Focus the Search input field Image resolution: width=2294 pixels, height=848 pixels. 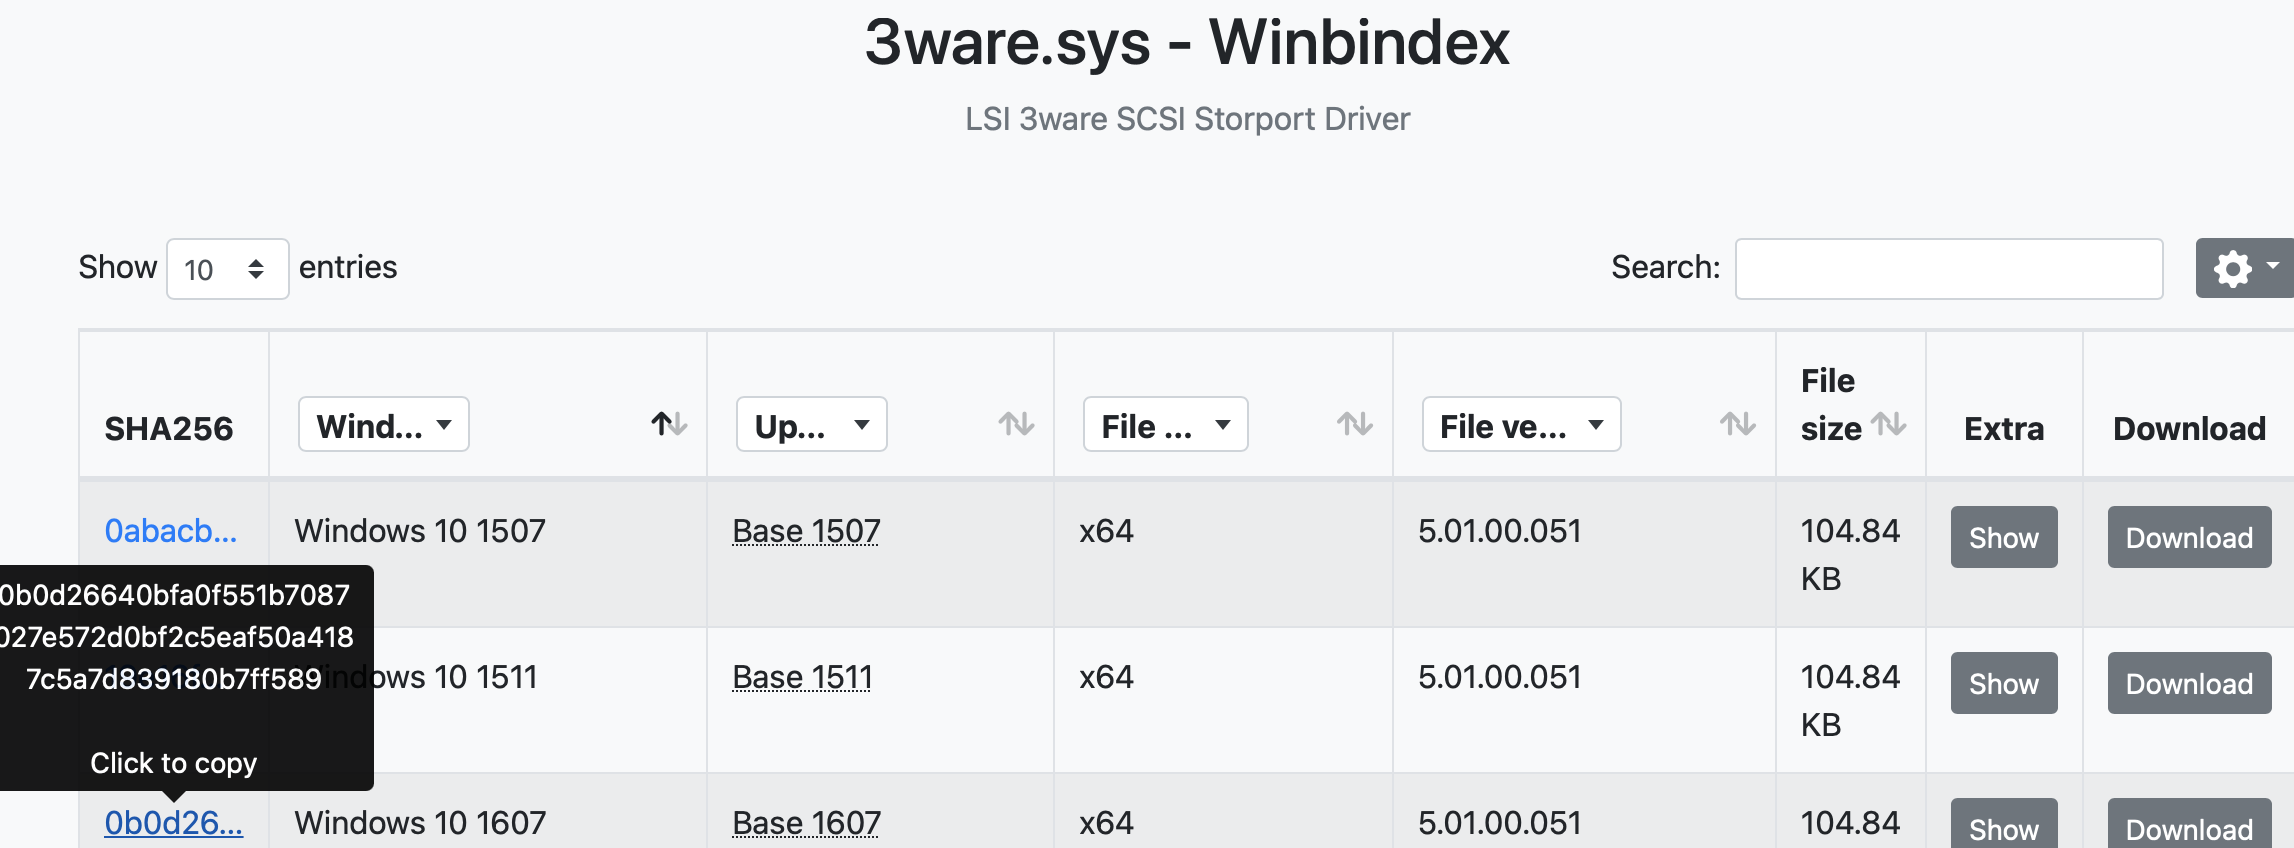coord(1949,269)
